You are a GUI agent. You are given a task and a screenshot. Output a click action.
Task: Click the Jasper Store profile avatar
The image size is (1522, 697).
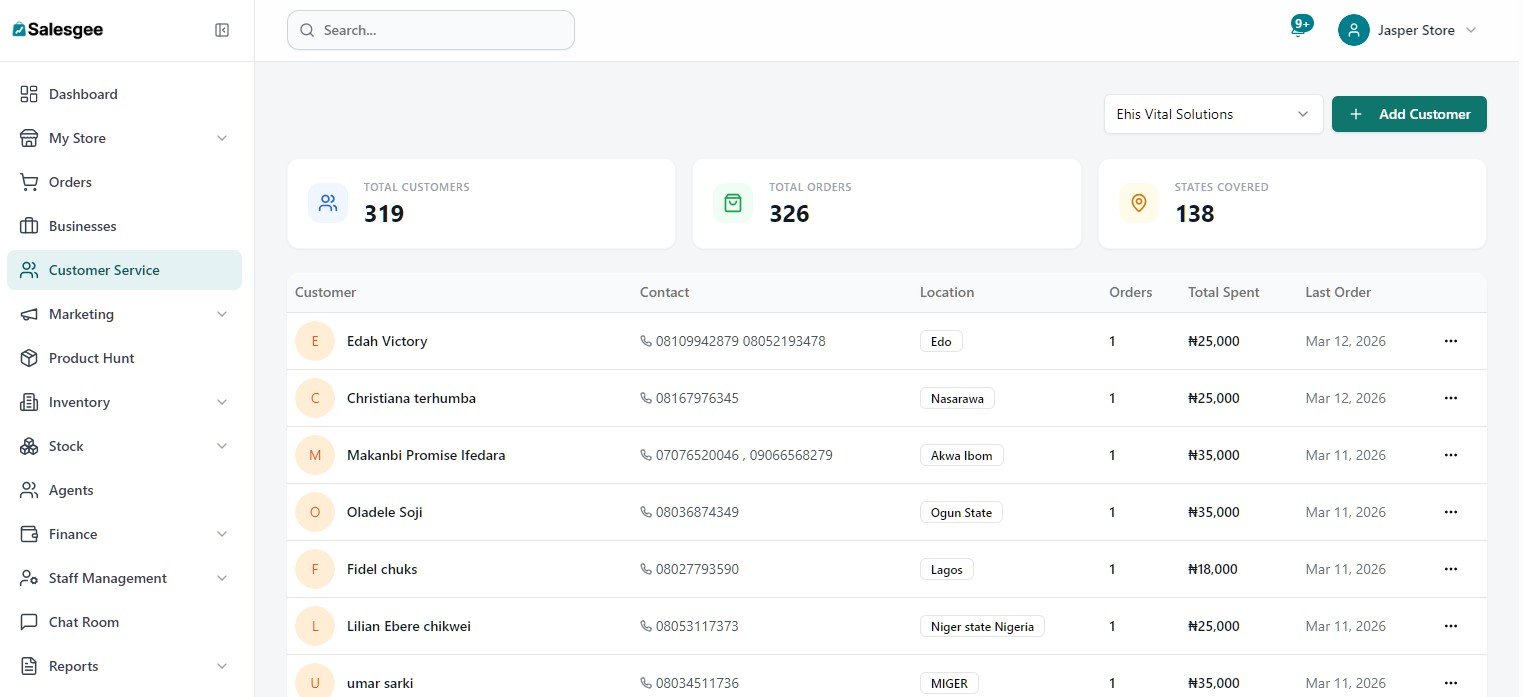[x=1353, y=30]
